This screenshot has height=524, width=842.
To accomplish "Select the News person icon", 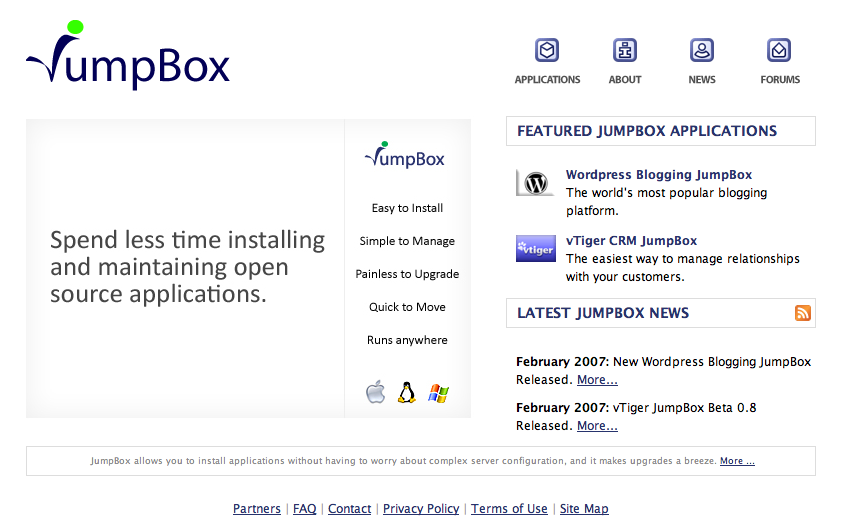I will (x=702, y=50).
